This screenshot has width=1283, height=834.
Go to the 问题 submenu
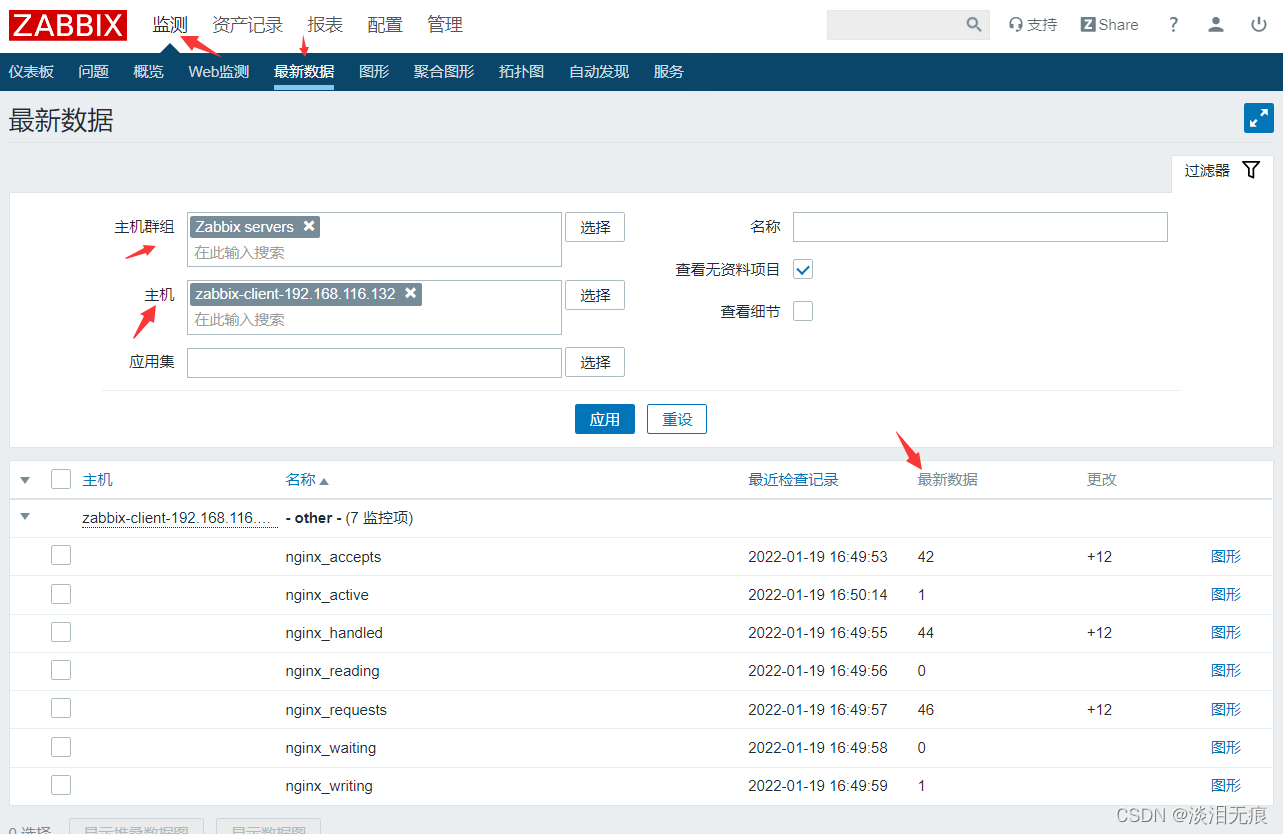[x=93, y=72]
